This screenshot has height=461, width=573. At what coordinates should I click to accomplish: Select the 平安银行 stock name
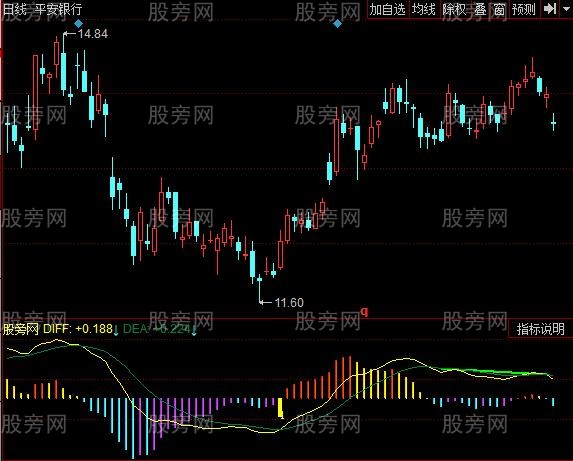[58, 9]
